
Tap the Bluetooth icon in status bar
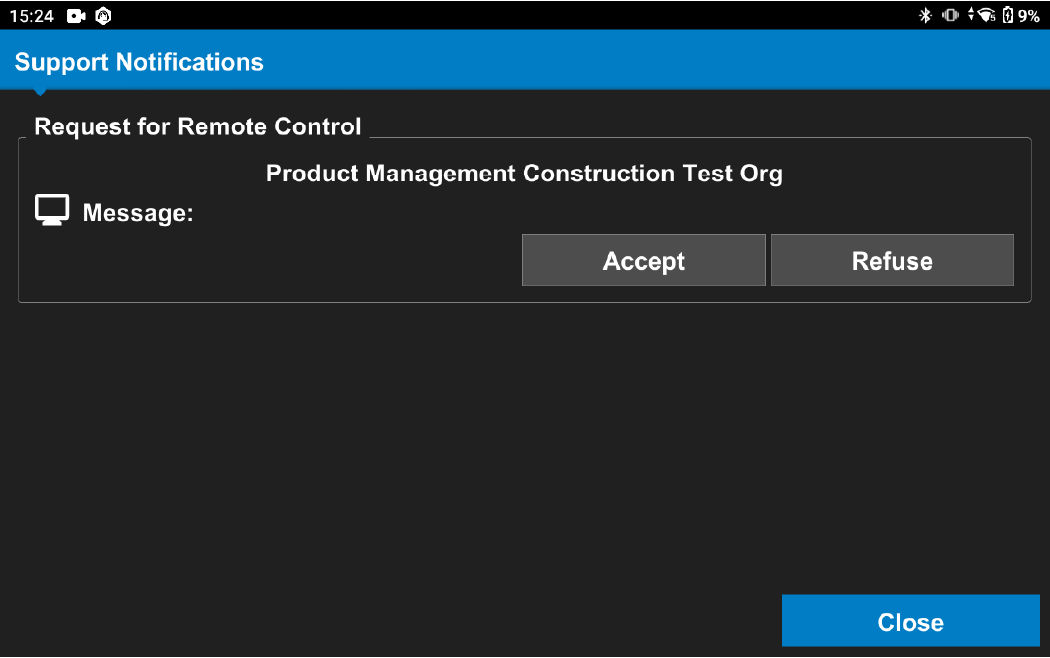[x=925, y=15]
